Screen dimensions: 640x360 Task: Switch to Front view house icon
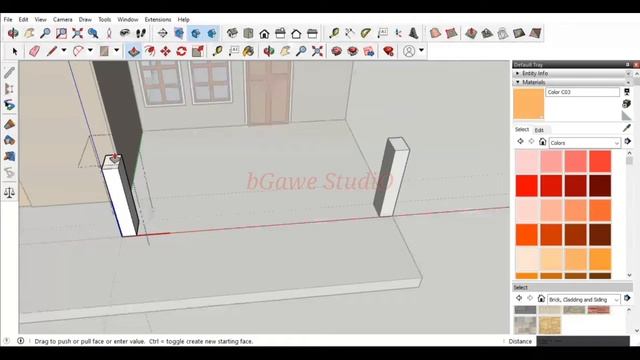264,33
